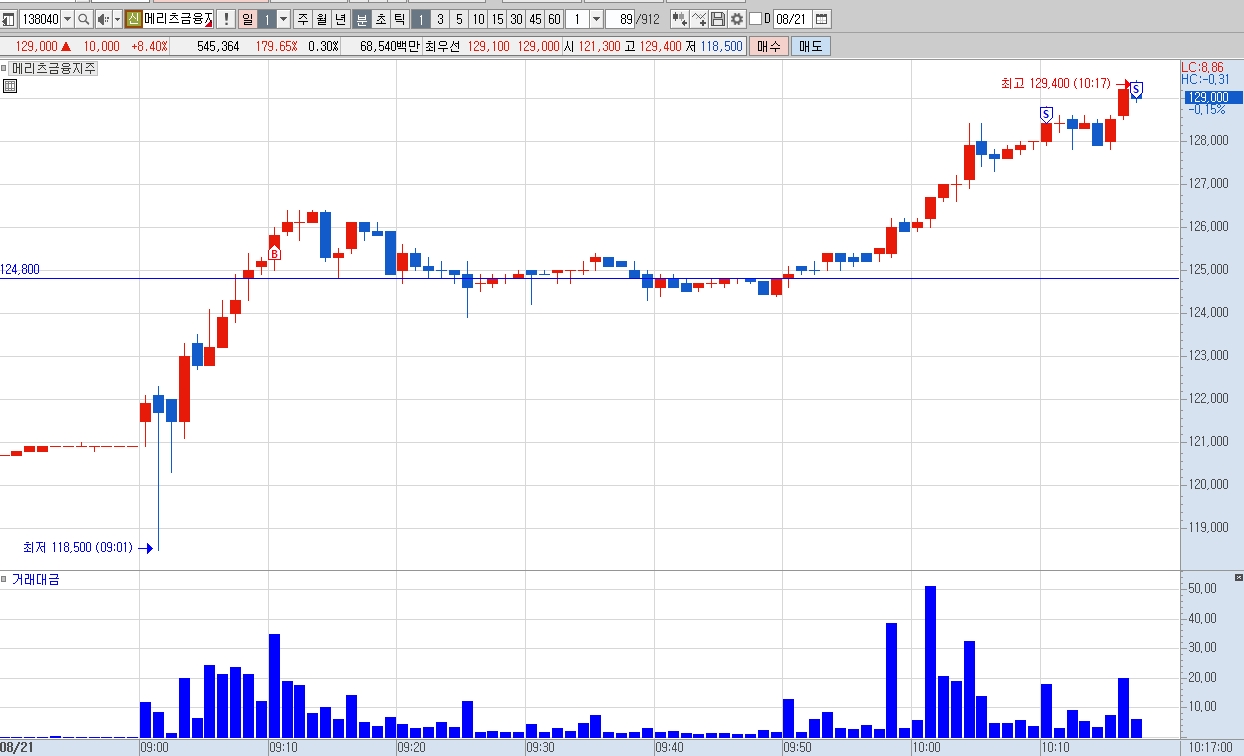Viewport: 1244px width, 756px height.
Task: Click the 매수 buy button
Action: point(768,46)
